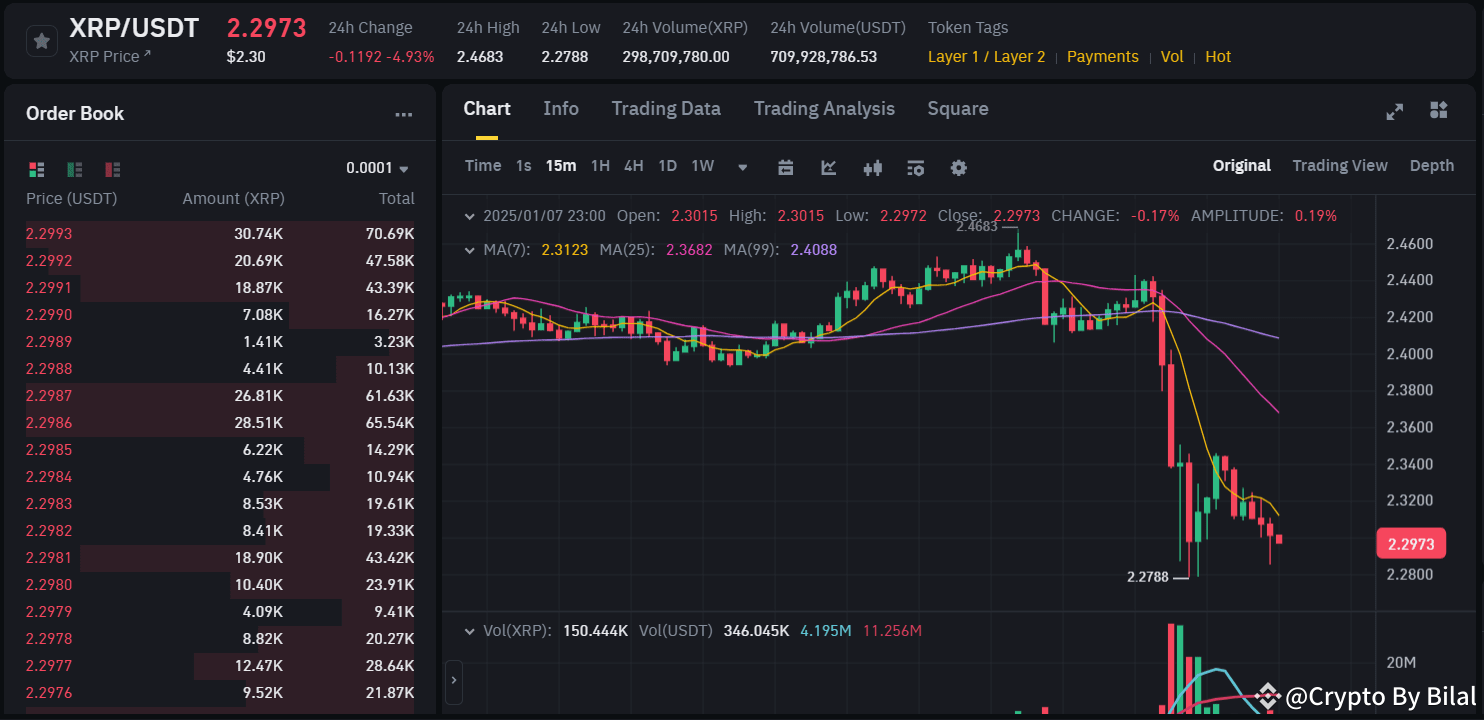Screen dimensions: 1484x720
Task: Click the 2.4683 high price marker
Action: coord(976,226)
